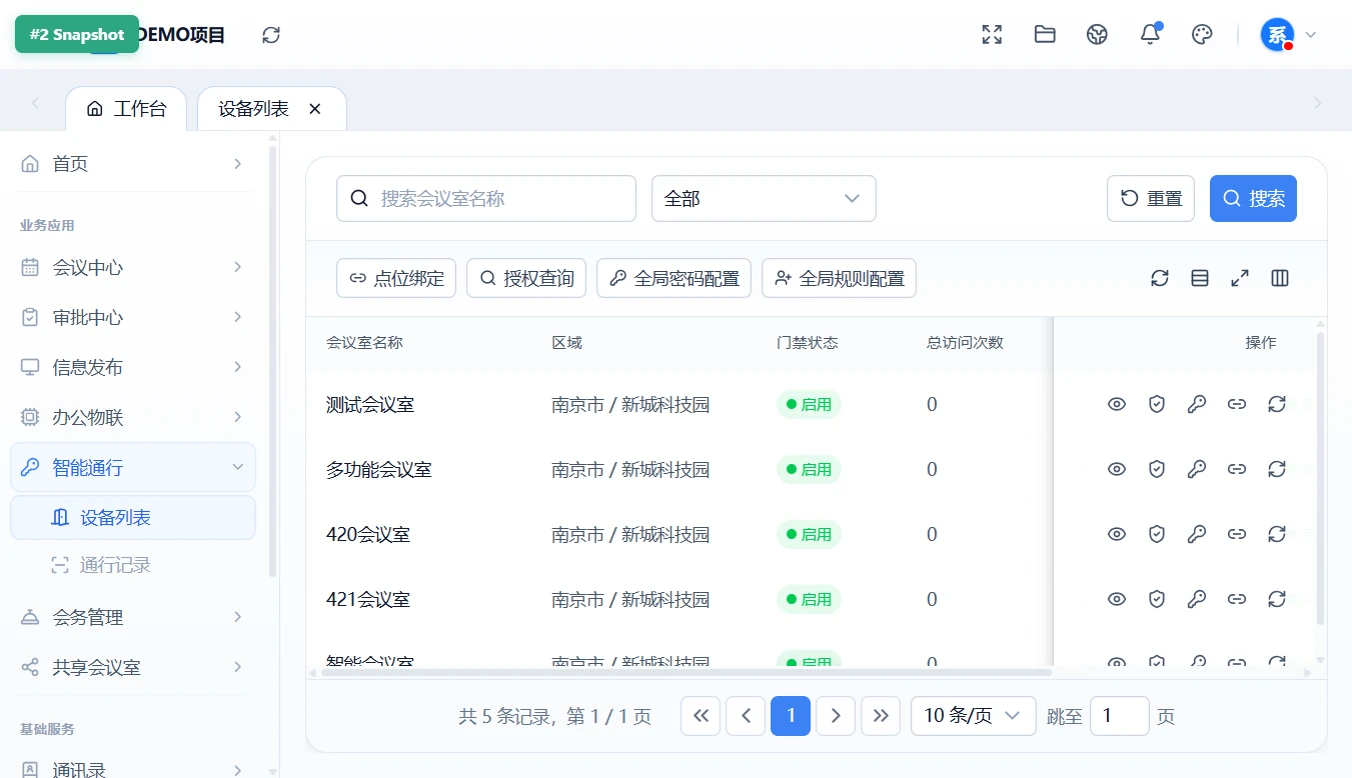Change table row density icon
This screenshot has height=778, width=1352.
click(1200, 278)
